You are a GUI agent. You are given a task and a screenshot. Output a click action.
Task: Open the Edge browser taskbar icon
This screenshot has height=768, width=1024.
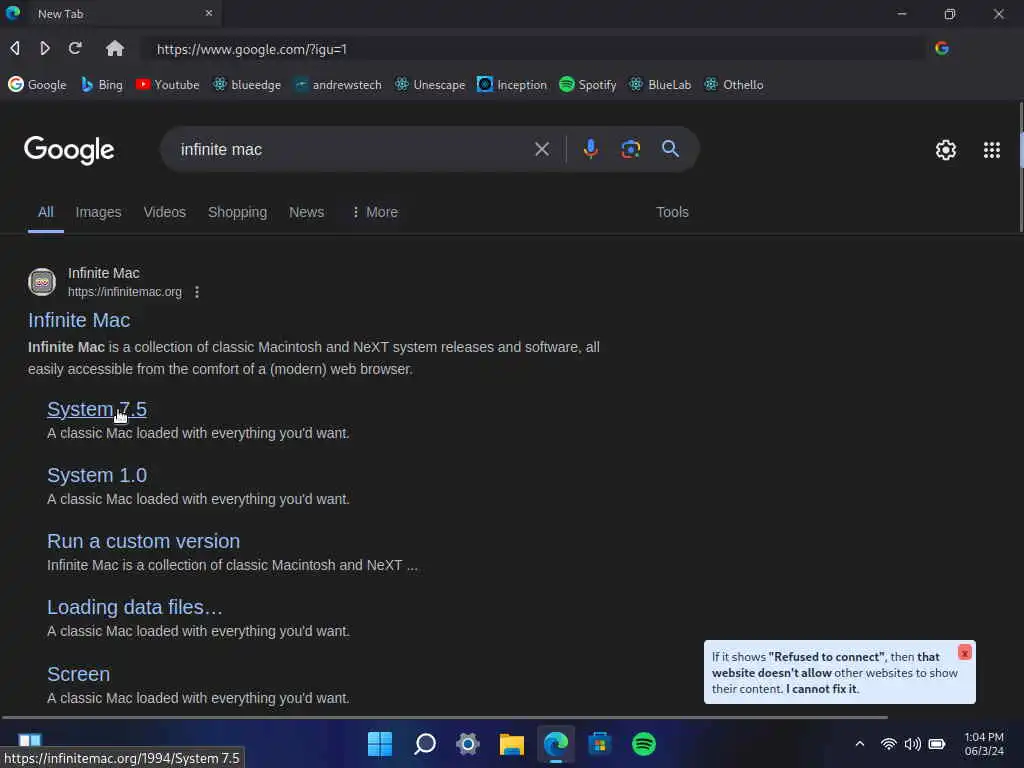click(556, 744)
